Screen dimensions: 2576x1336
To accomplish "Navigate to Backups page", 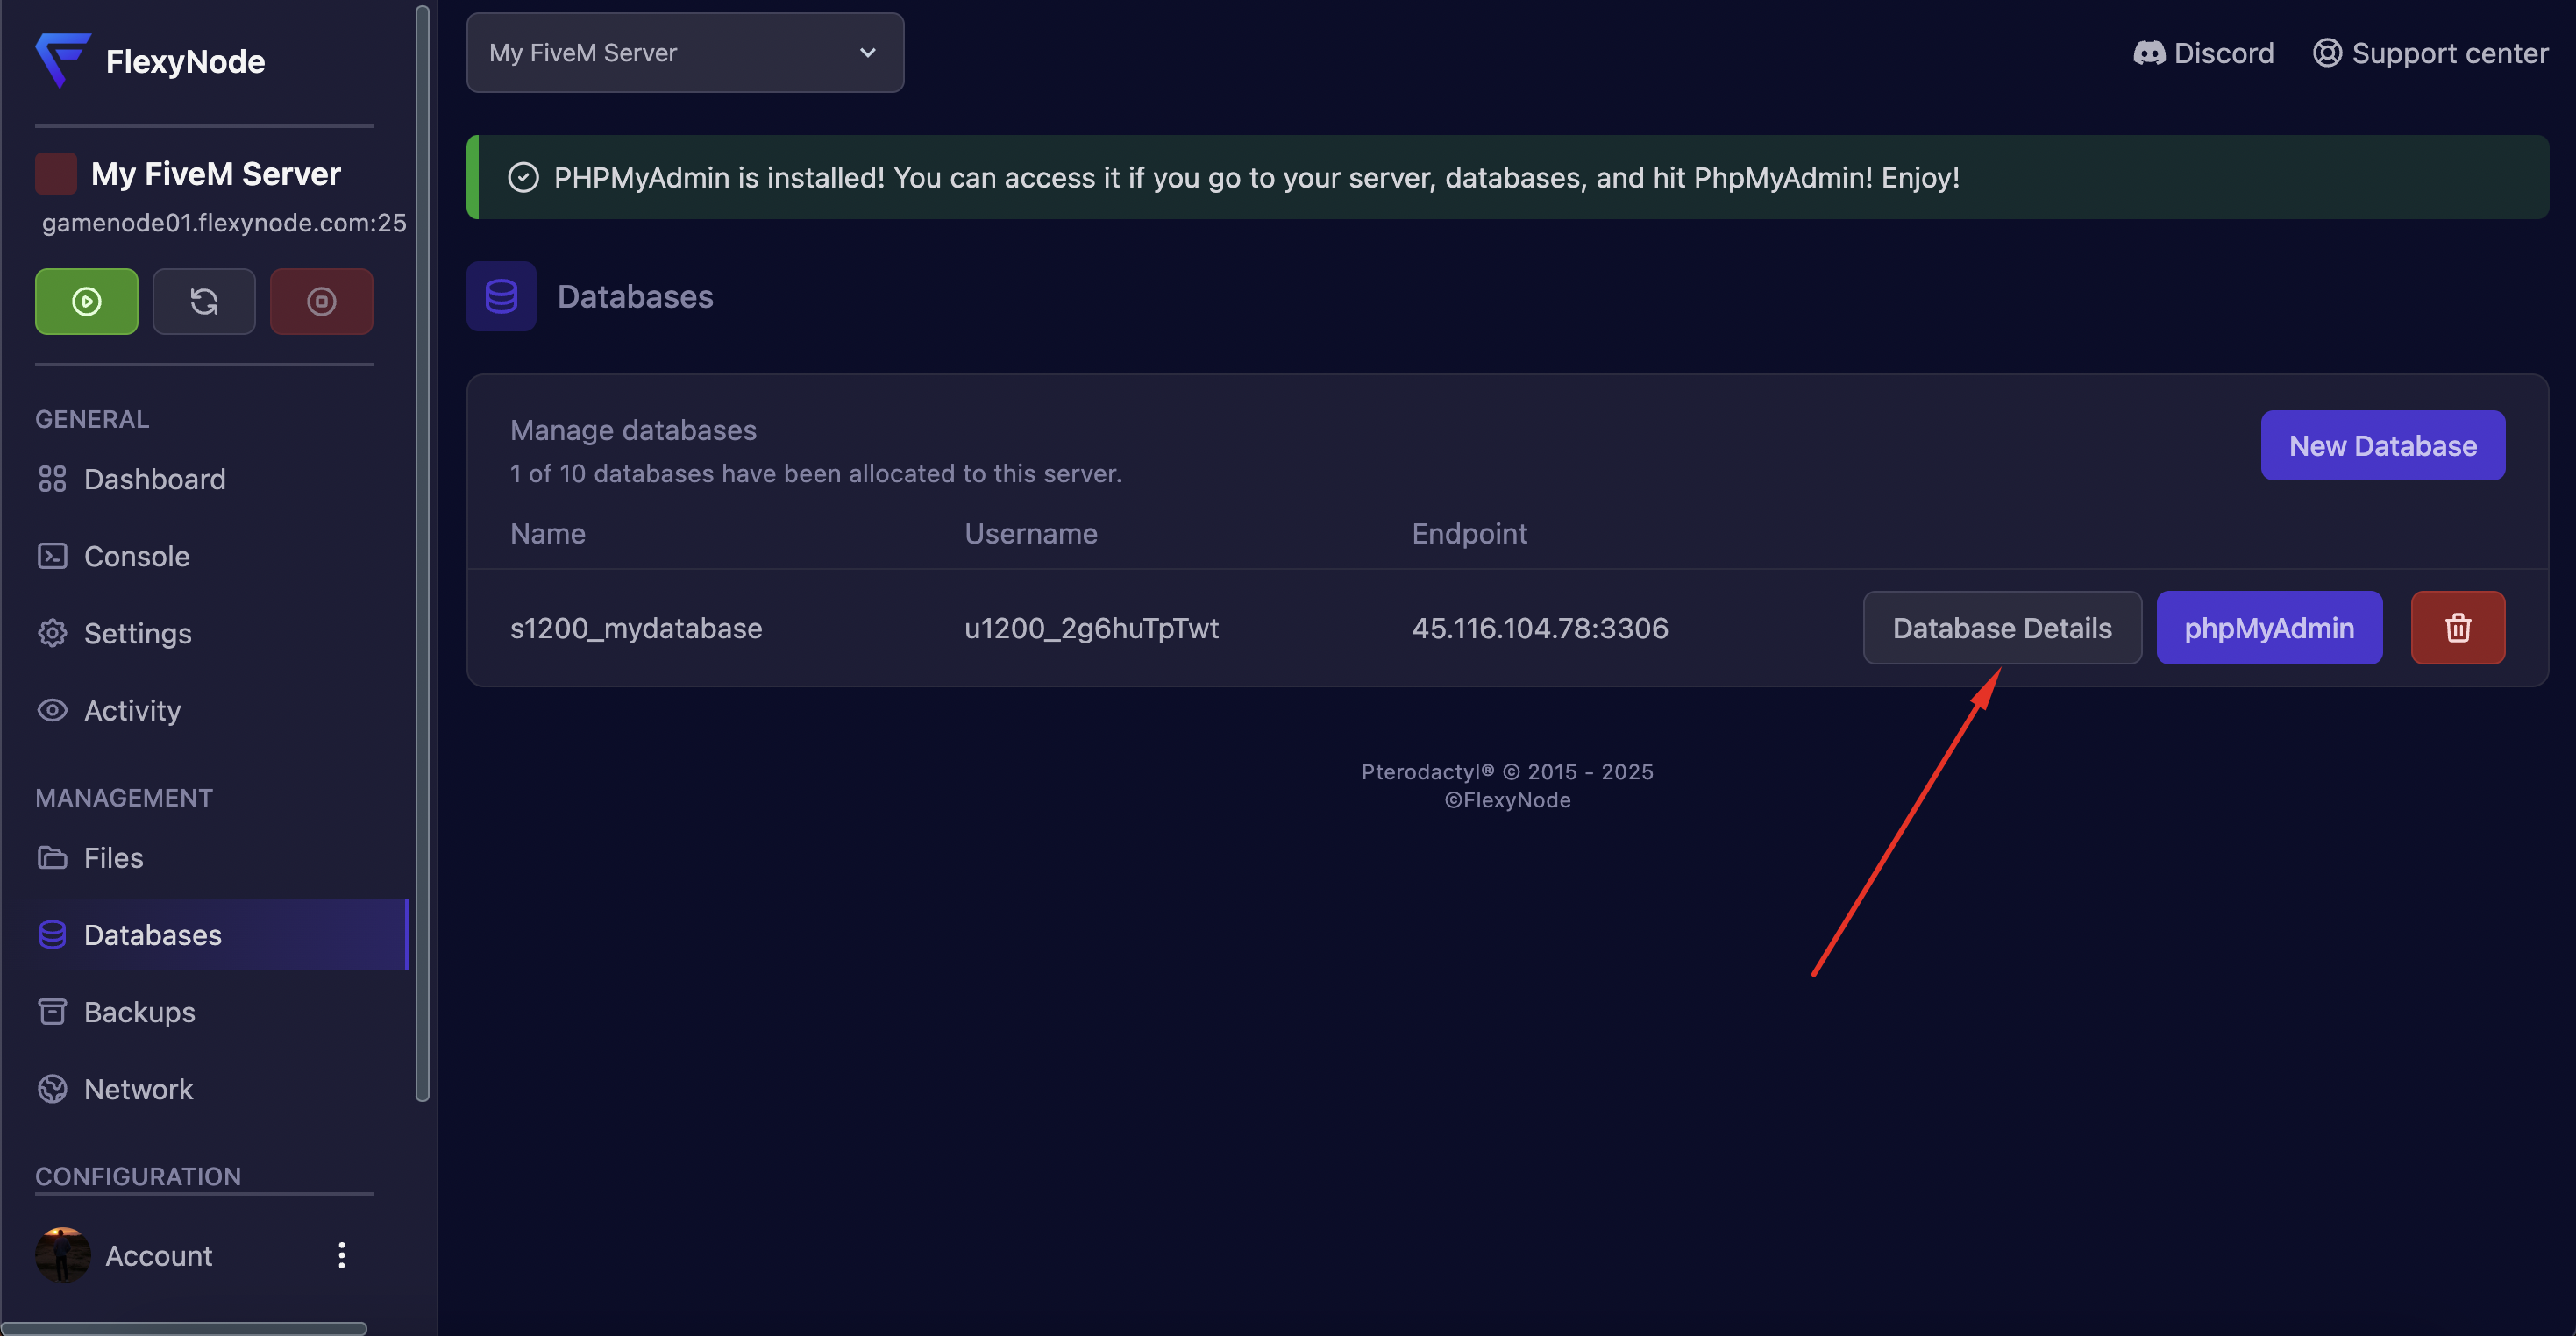I will point(139,1012).
